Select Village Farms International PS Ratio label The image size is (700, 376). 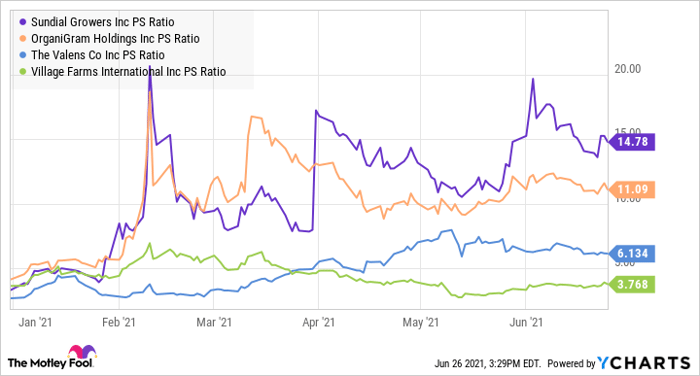(129, 71)
